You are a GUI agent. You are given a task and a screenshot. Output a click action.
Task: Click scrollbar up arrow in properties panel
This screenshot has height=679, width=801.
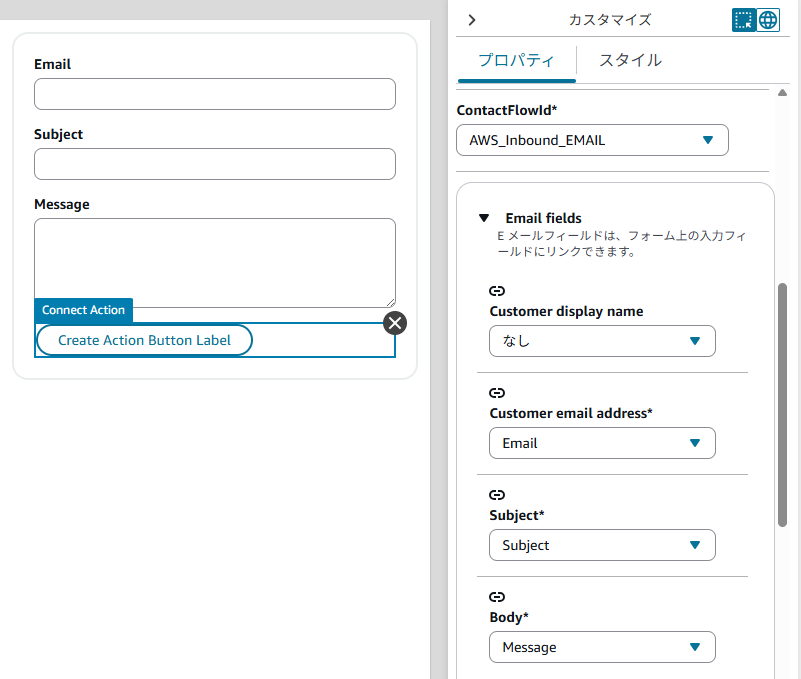click(x=782, y=93)
